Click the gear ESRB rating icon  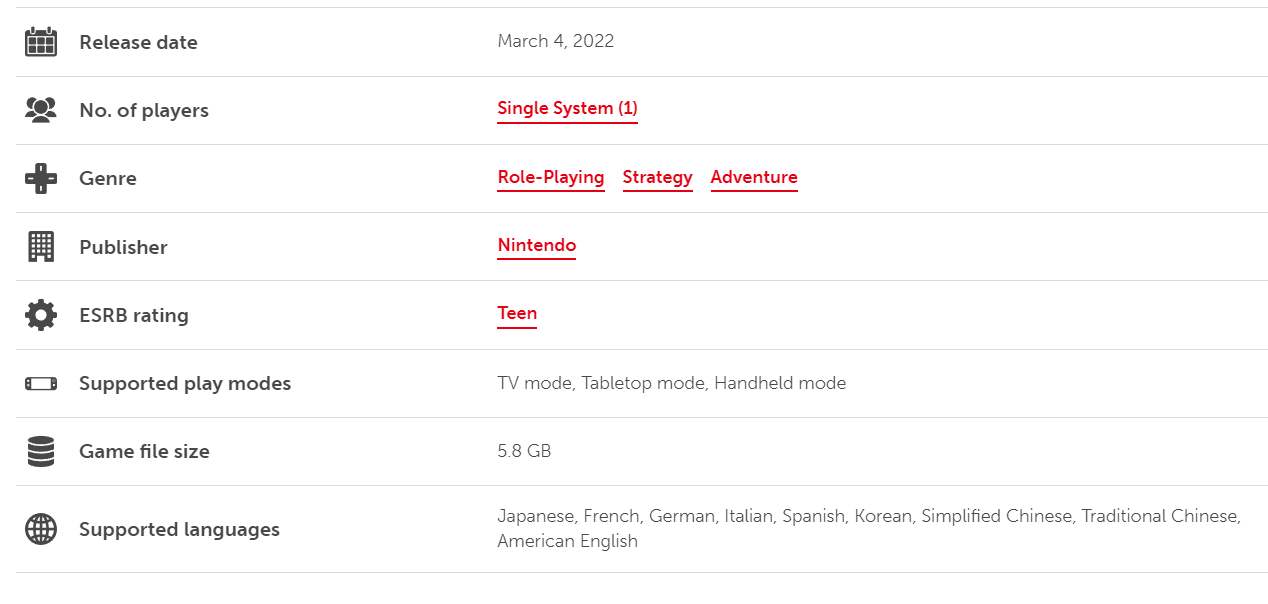[41, 315]
